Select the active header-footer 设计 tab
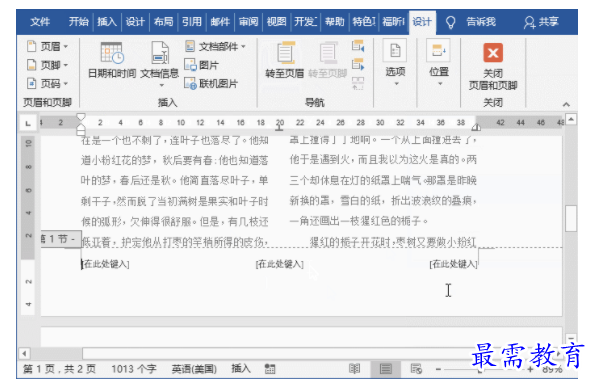593x387 pixels. (x=422, y=22)
